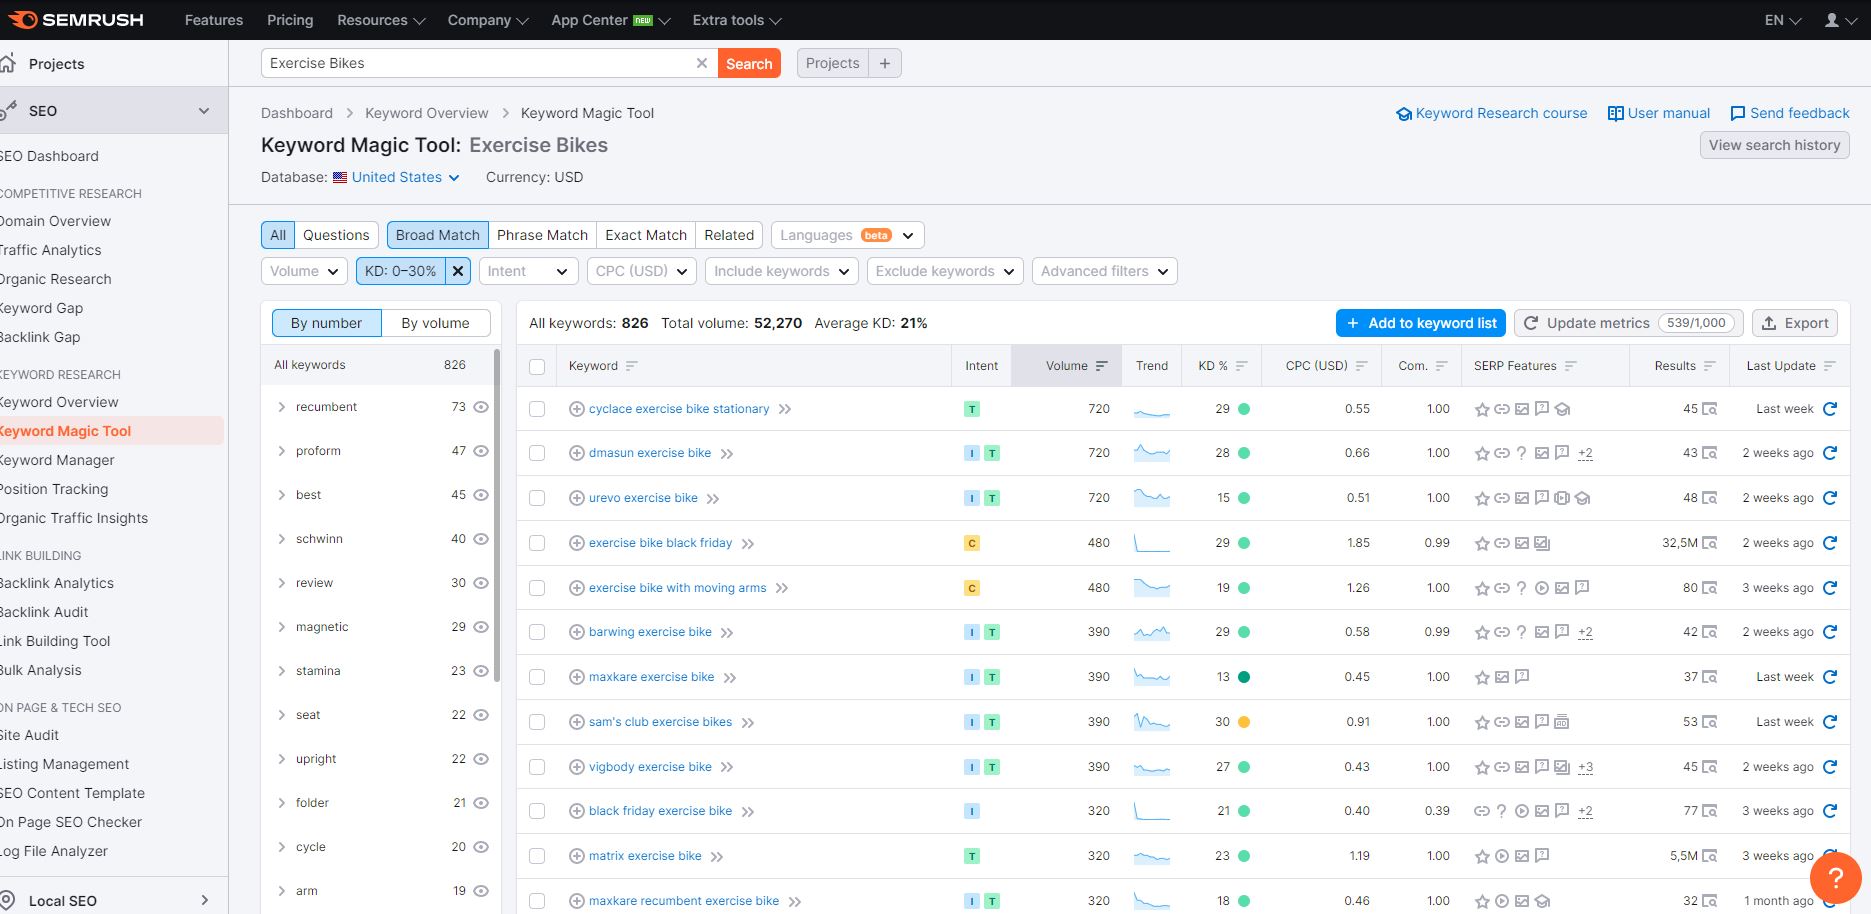Open the user account icon menu
This screenshot has width=1871, height=914.
click(1840, 20)
